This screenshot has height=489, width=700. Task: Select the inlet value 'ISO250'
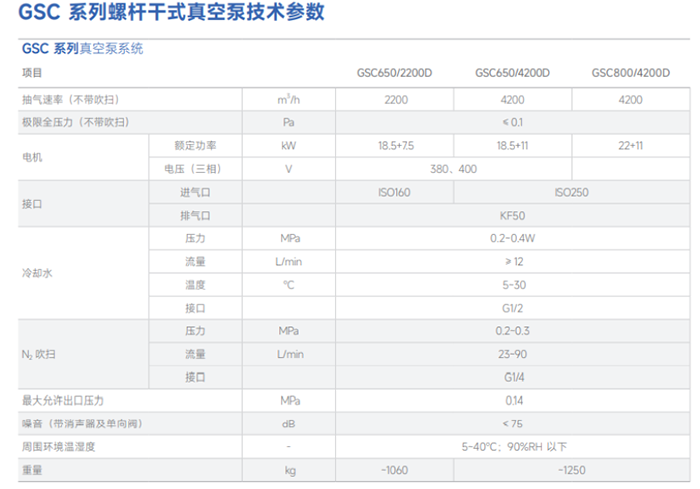pos(571,192)
